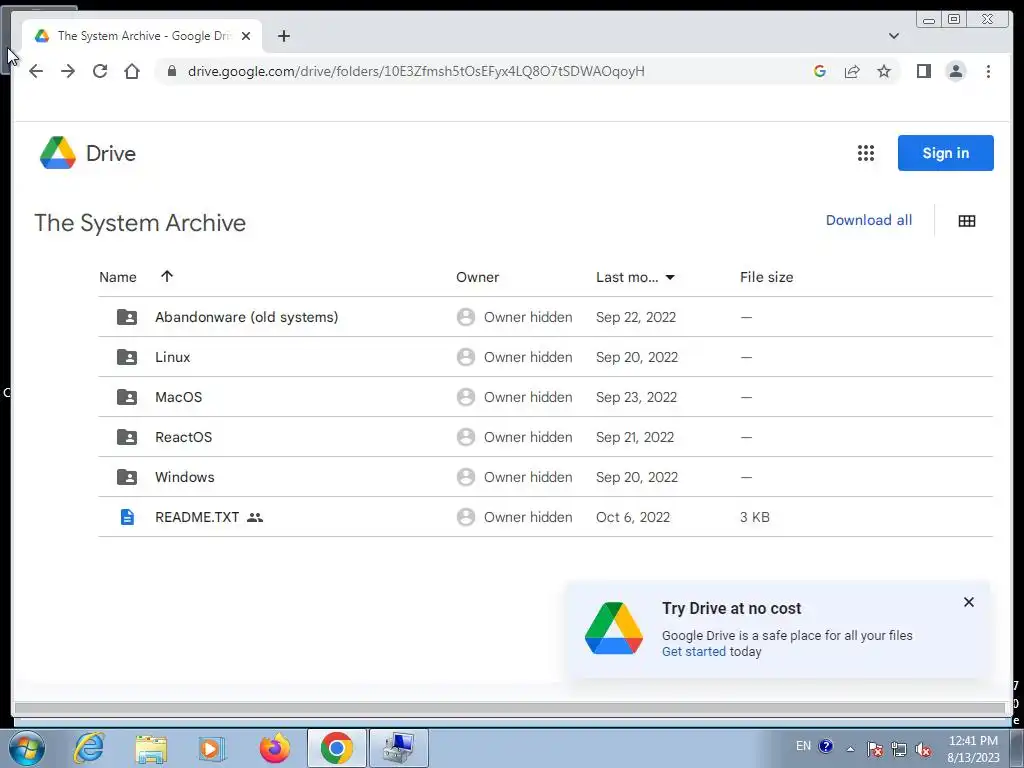Click the shared people icon beside README.TXT

coord(255,517)
